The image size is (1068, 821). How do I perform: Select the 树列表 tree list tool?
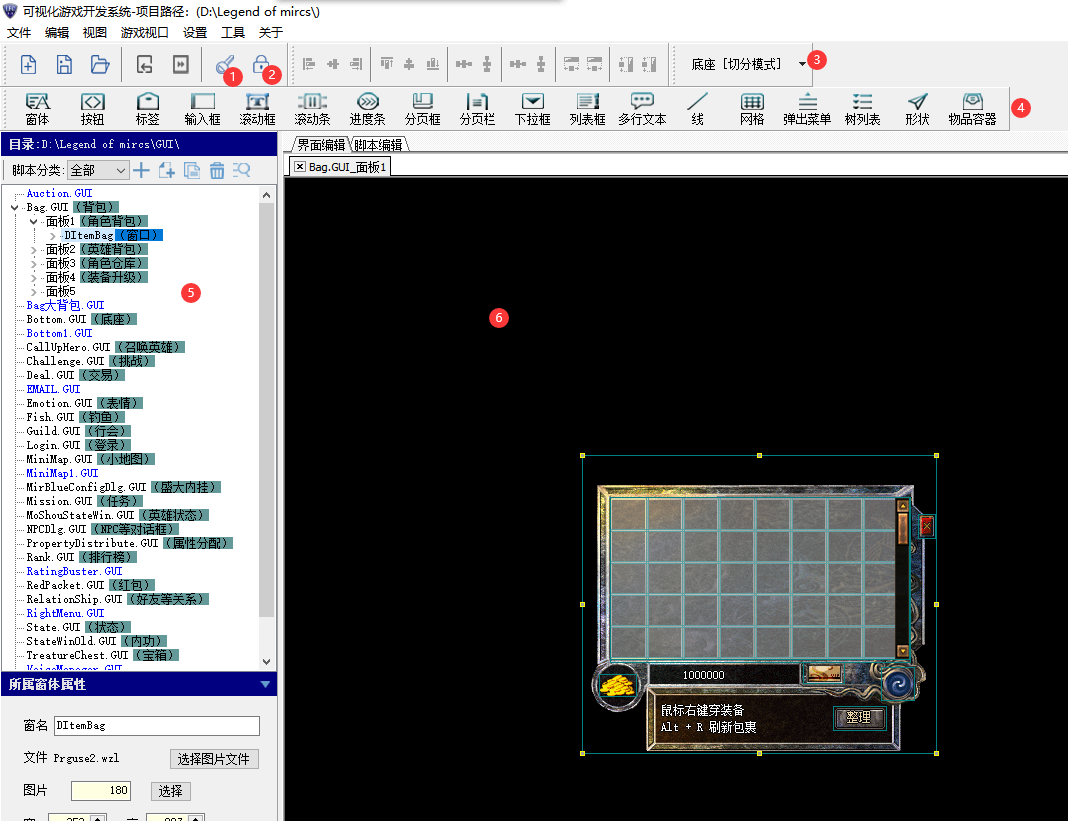pyautogui.click(x=862, y=109)
